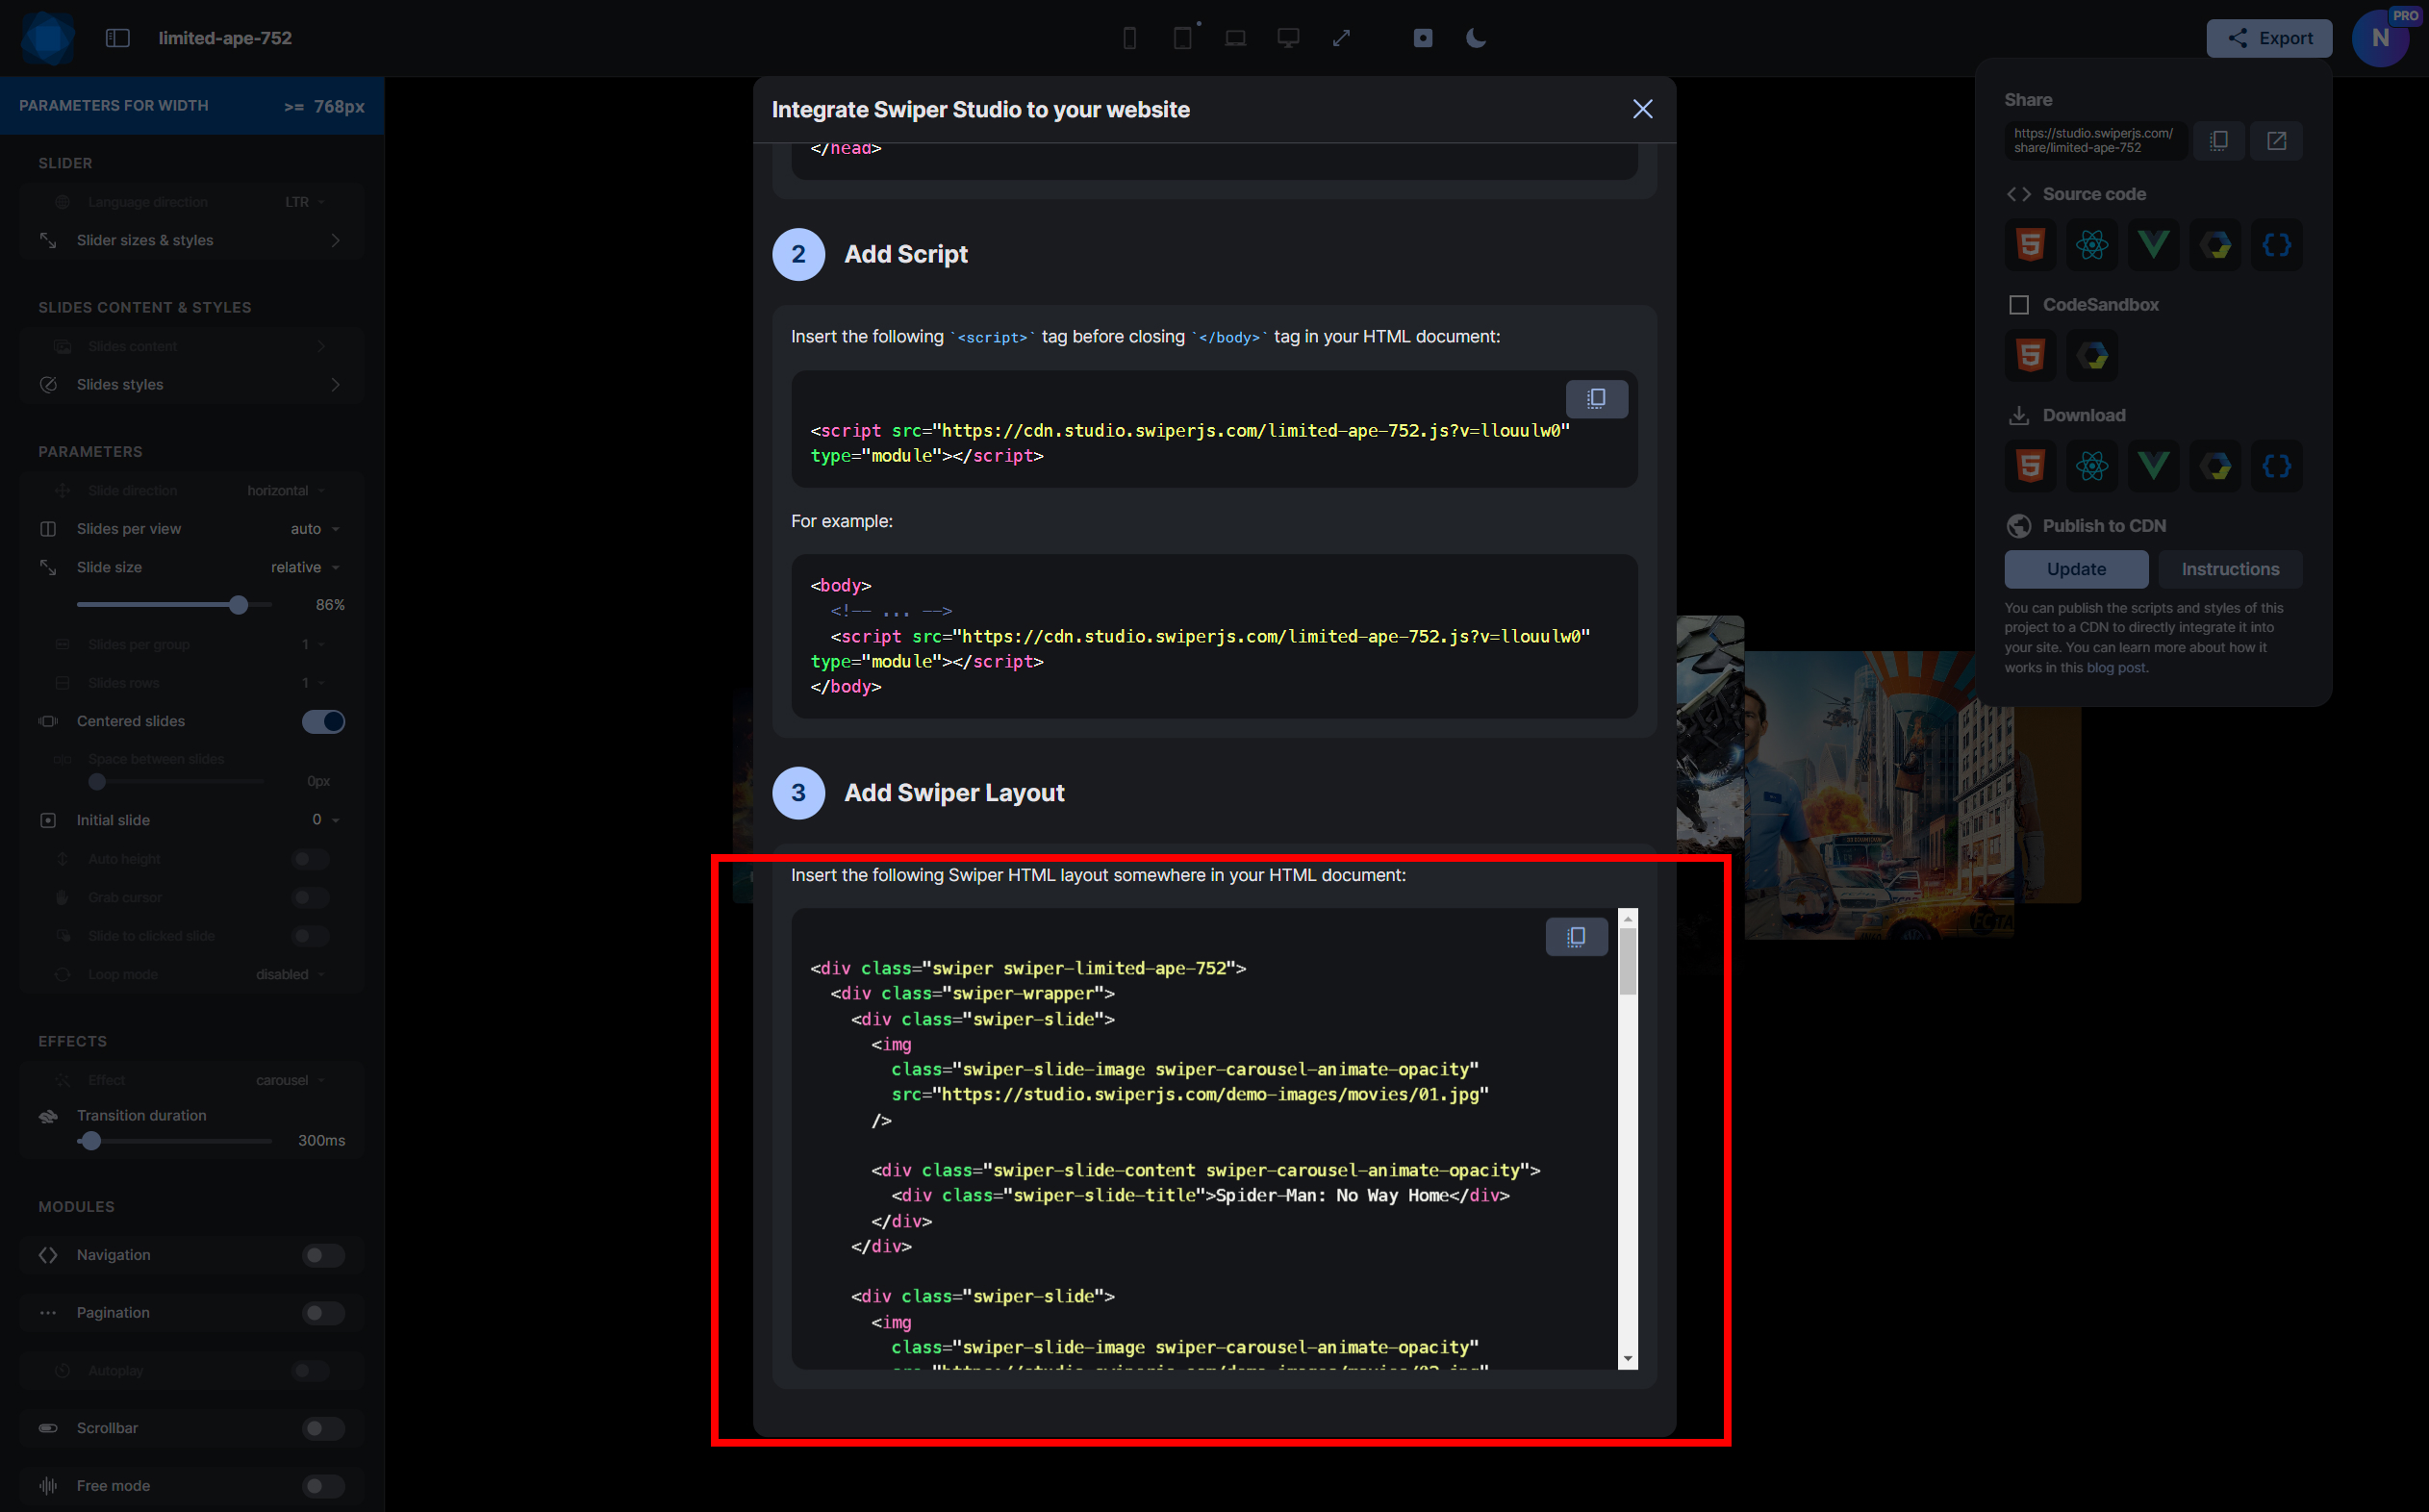Toggle dark mode moon icon

click(1476, 38)
